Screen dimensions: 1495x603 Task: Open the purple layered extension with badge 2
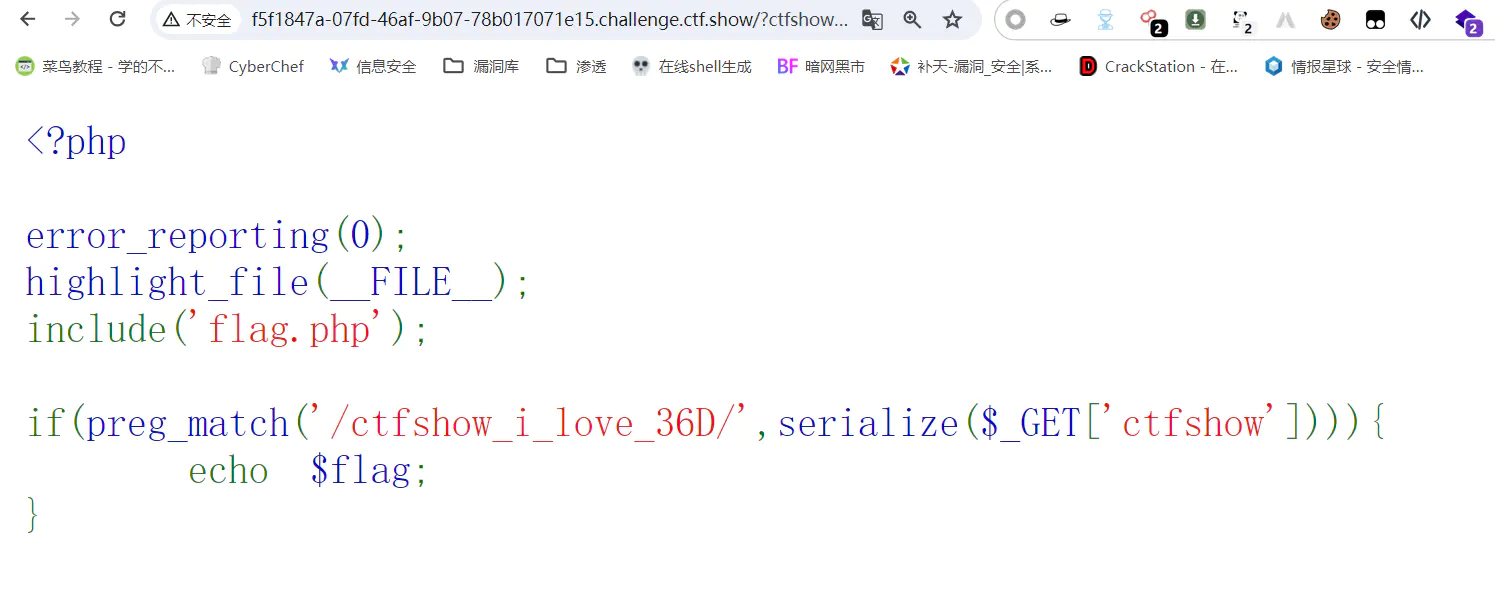coord(1467,21)
